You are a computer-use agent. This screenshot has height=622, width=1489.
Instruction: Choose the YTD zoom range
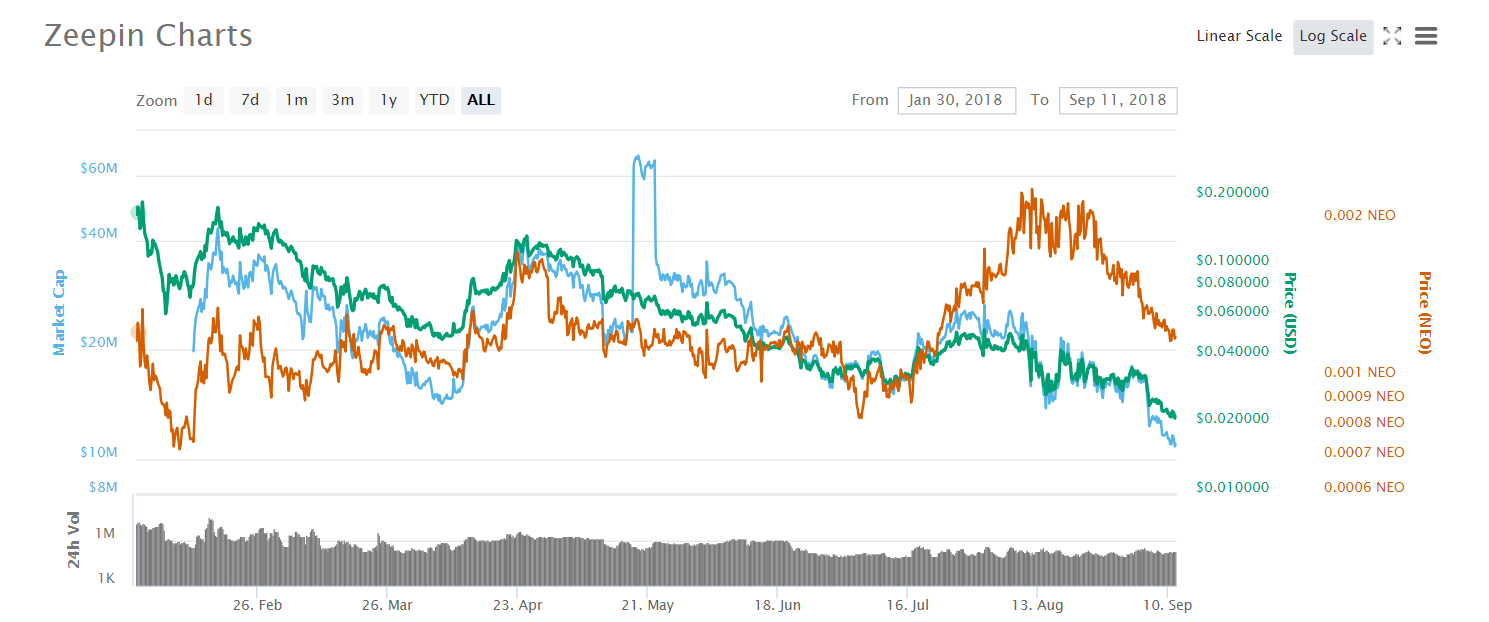pyautogui.click(x=434, y=100)
